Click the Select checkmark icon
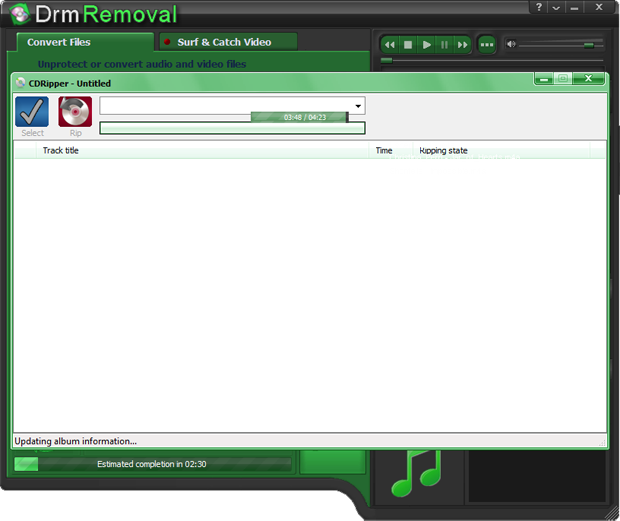The image size is (620, 521). [32, 112]
